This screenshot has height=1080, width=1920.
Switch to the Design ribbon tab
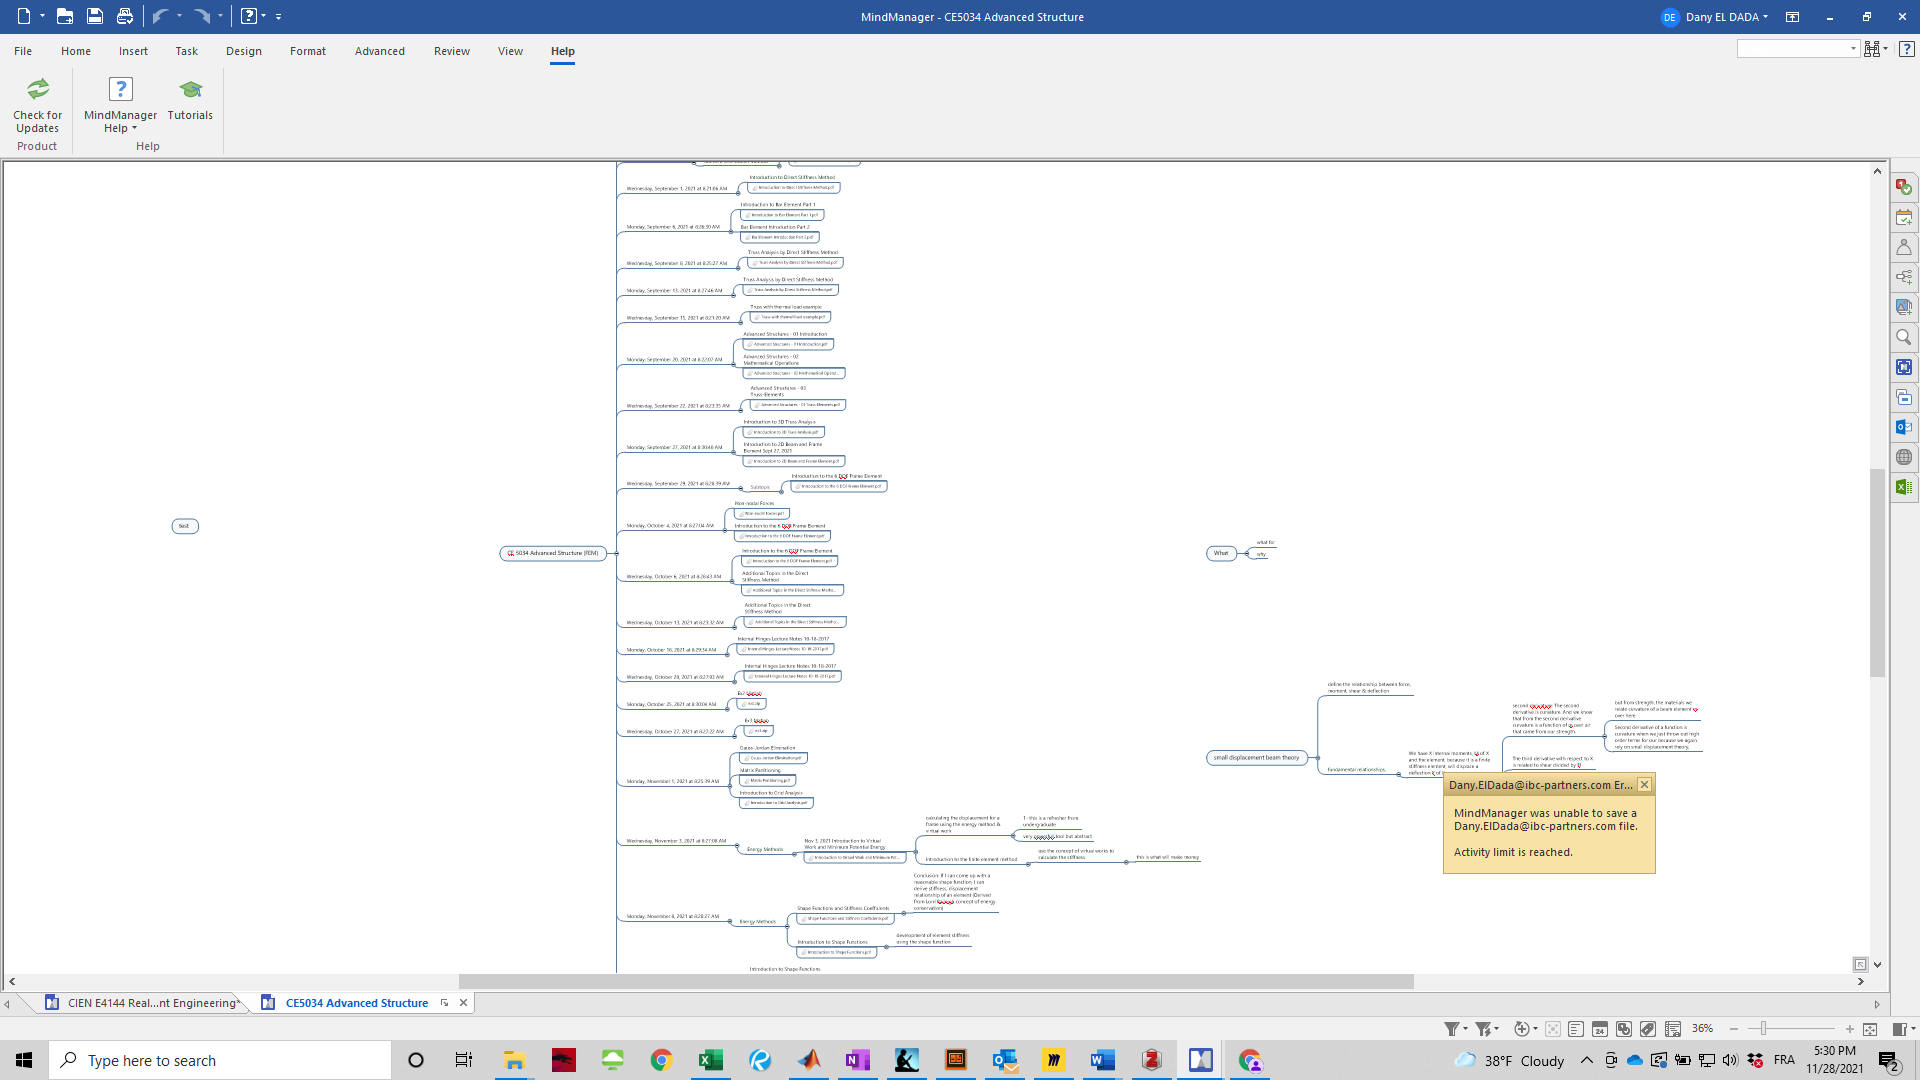(x=243, y=51)
